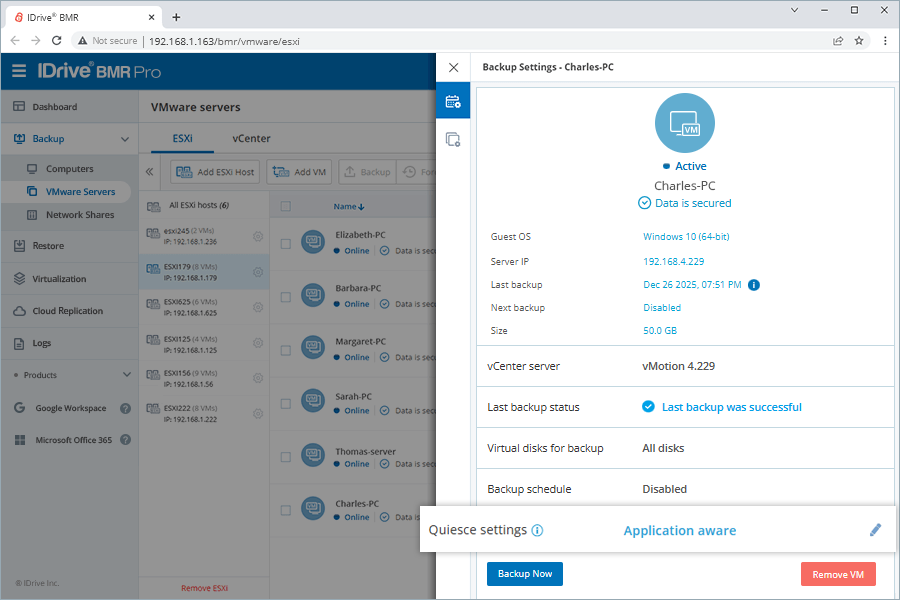Image resolution: width=900 pixels, height=600 pixels.
Task: Open the backup schedule settings side icon
Action: (x=453, y=102)
